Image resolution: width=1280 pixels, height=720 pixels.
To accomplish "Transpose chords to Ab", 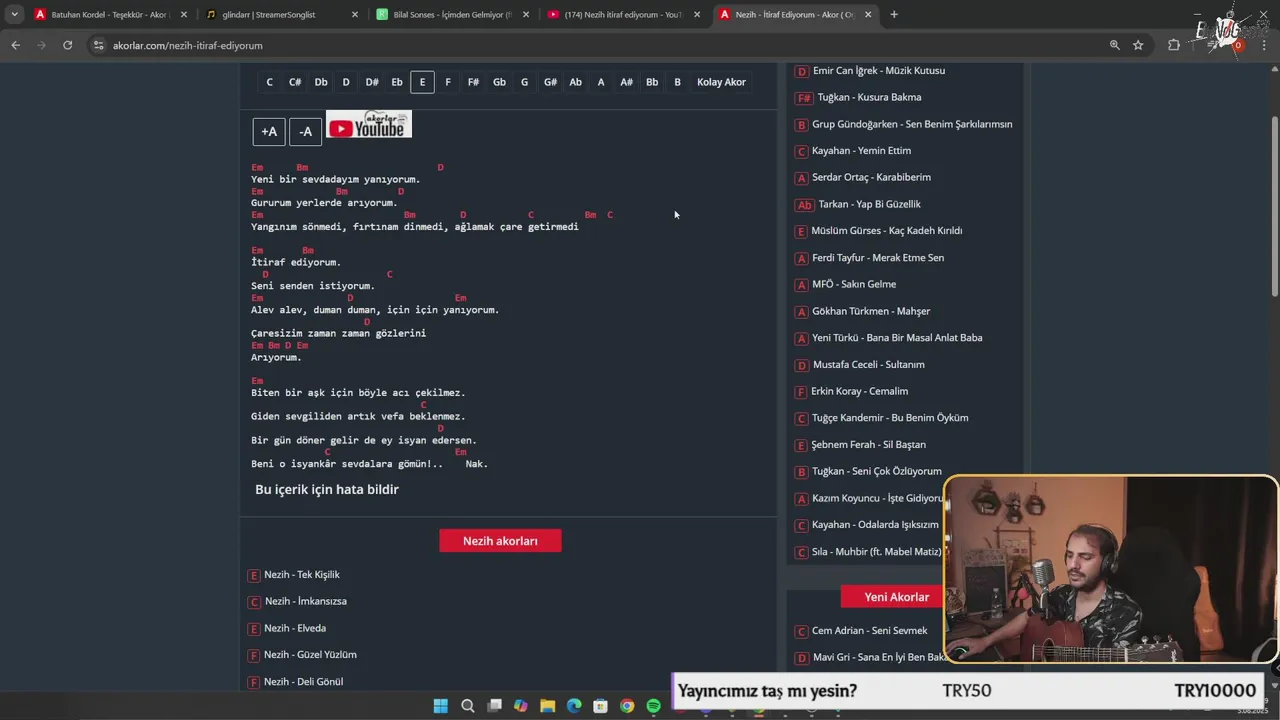I will pos(575,82).
